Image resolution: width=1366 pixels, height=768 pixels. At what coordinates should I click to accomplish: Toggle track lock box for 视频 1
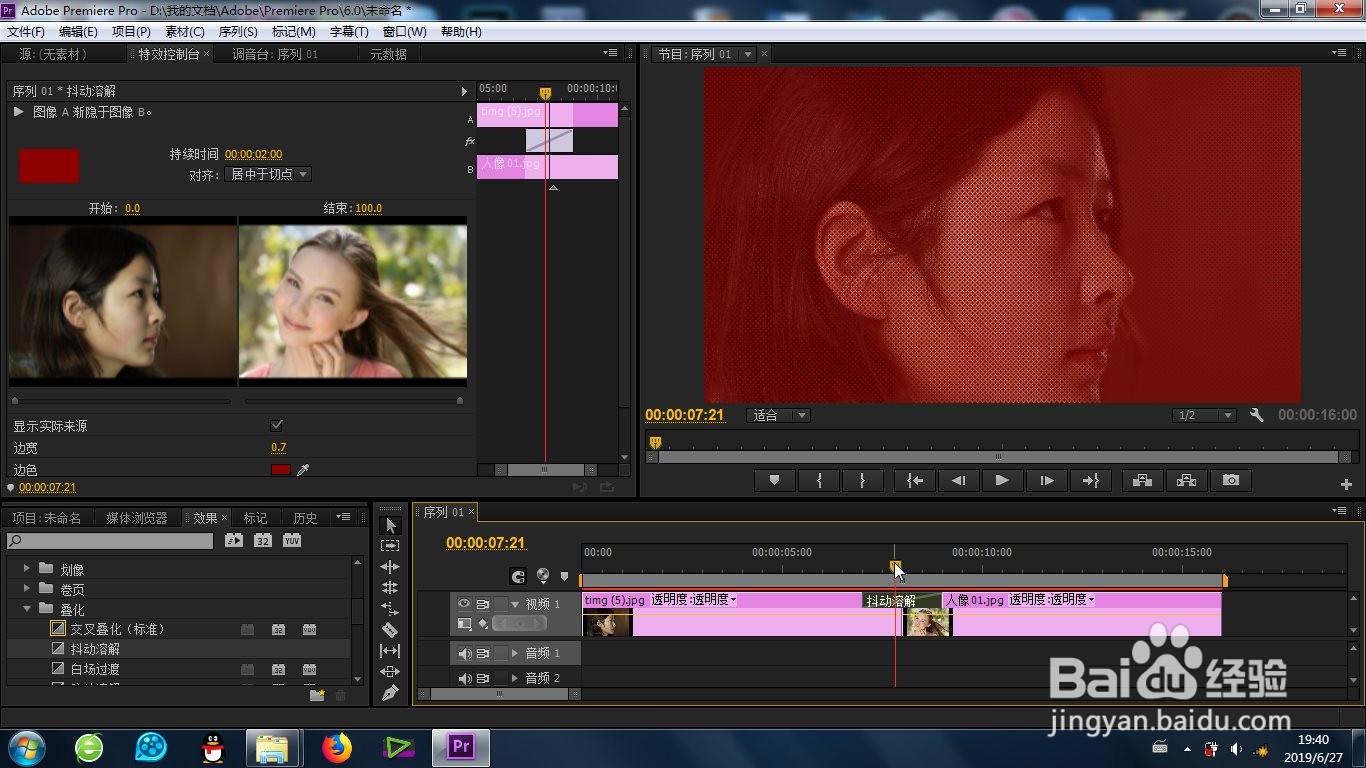501,604
